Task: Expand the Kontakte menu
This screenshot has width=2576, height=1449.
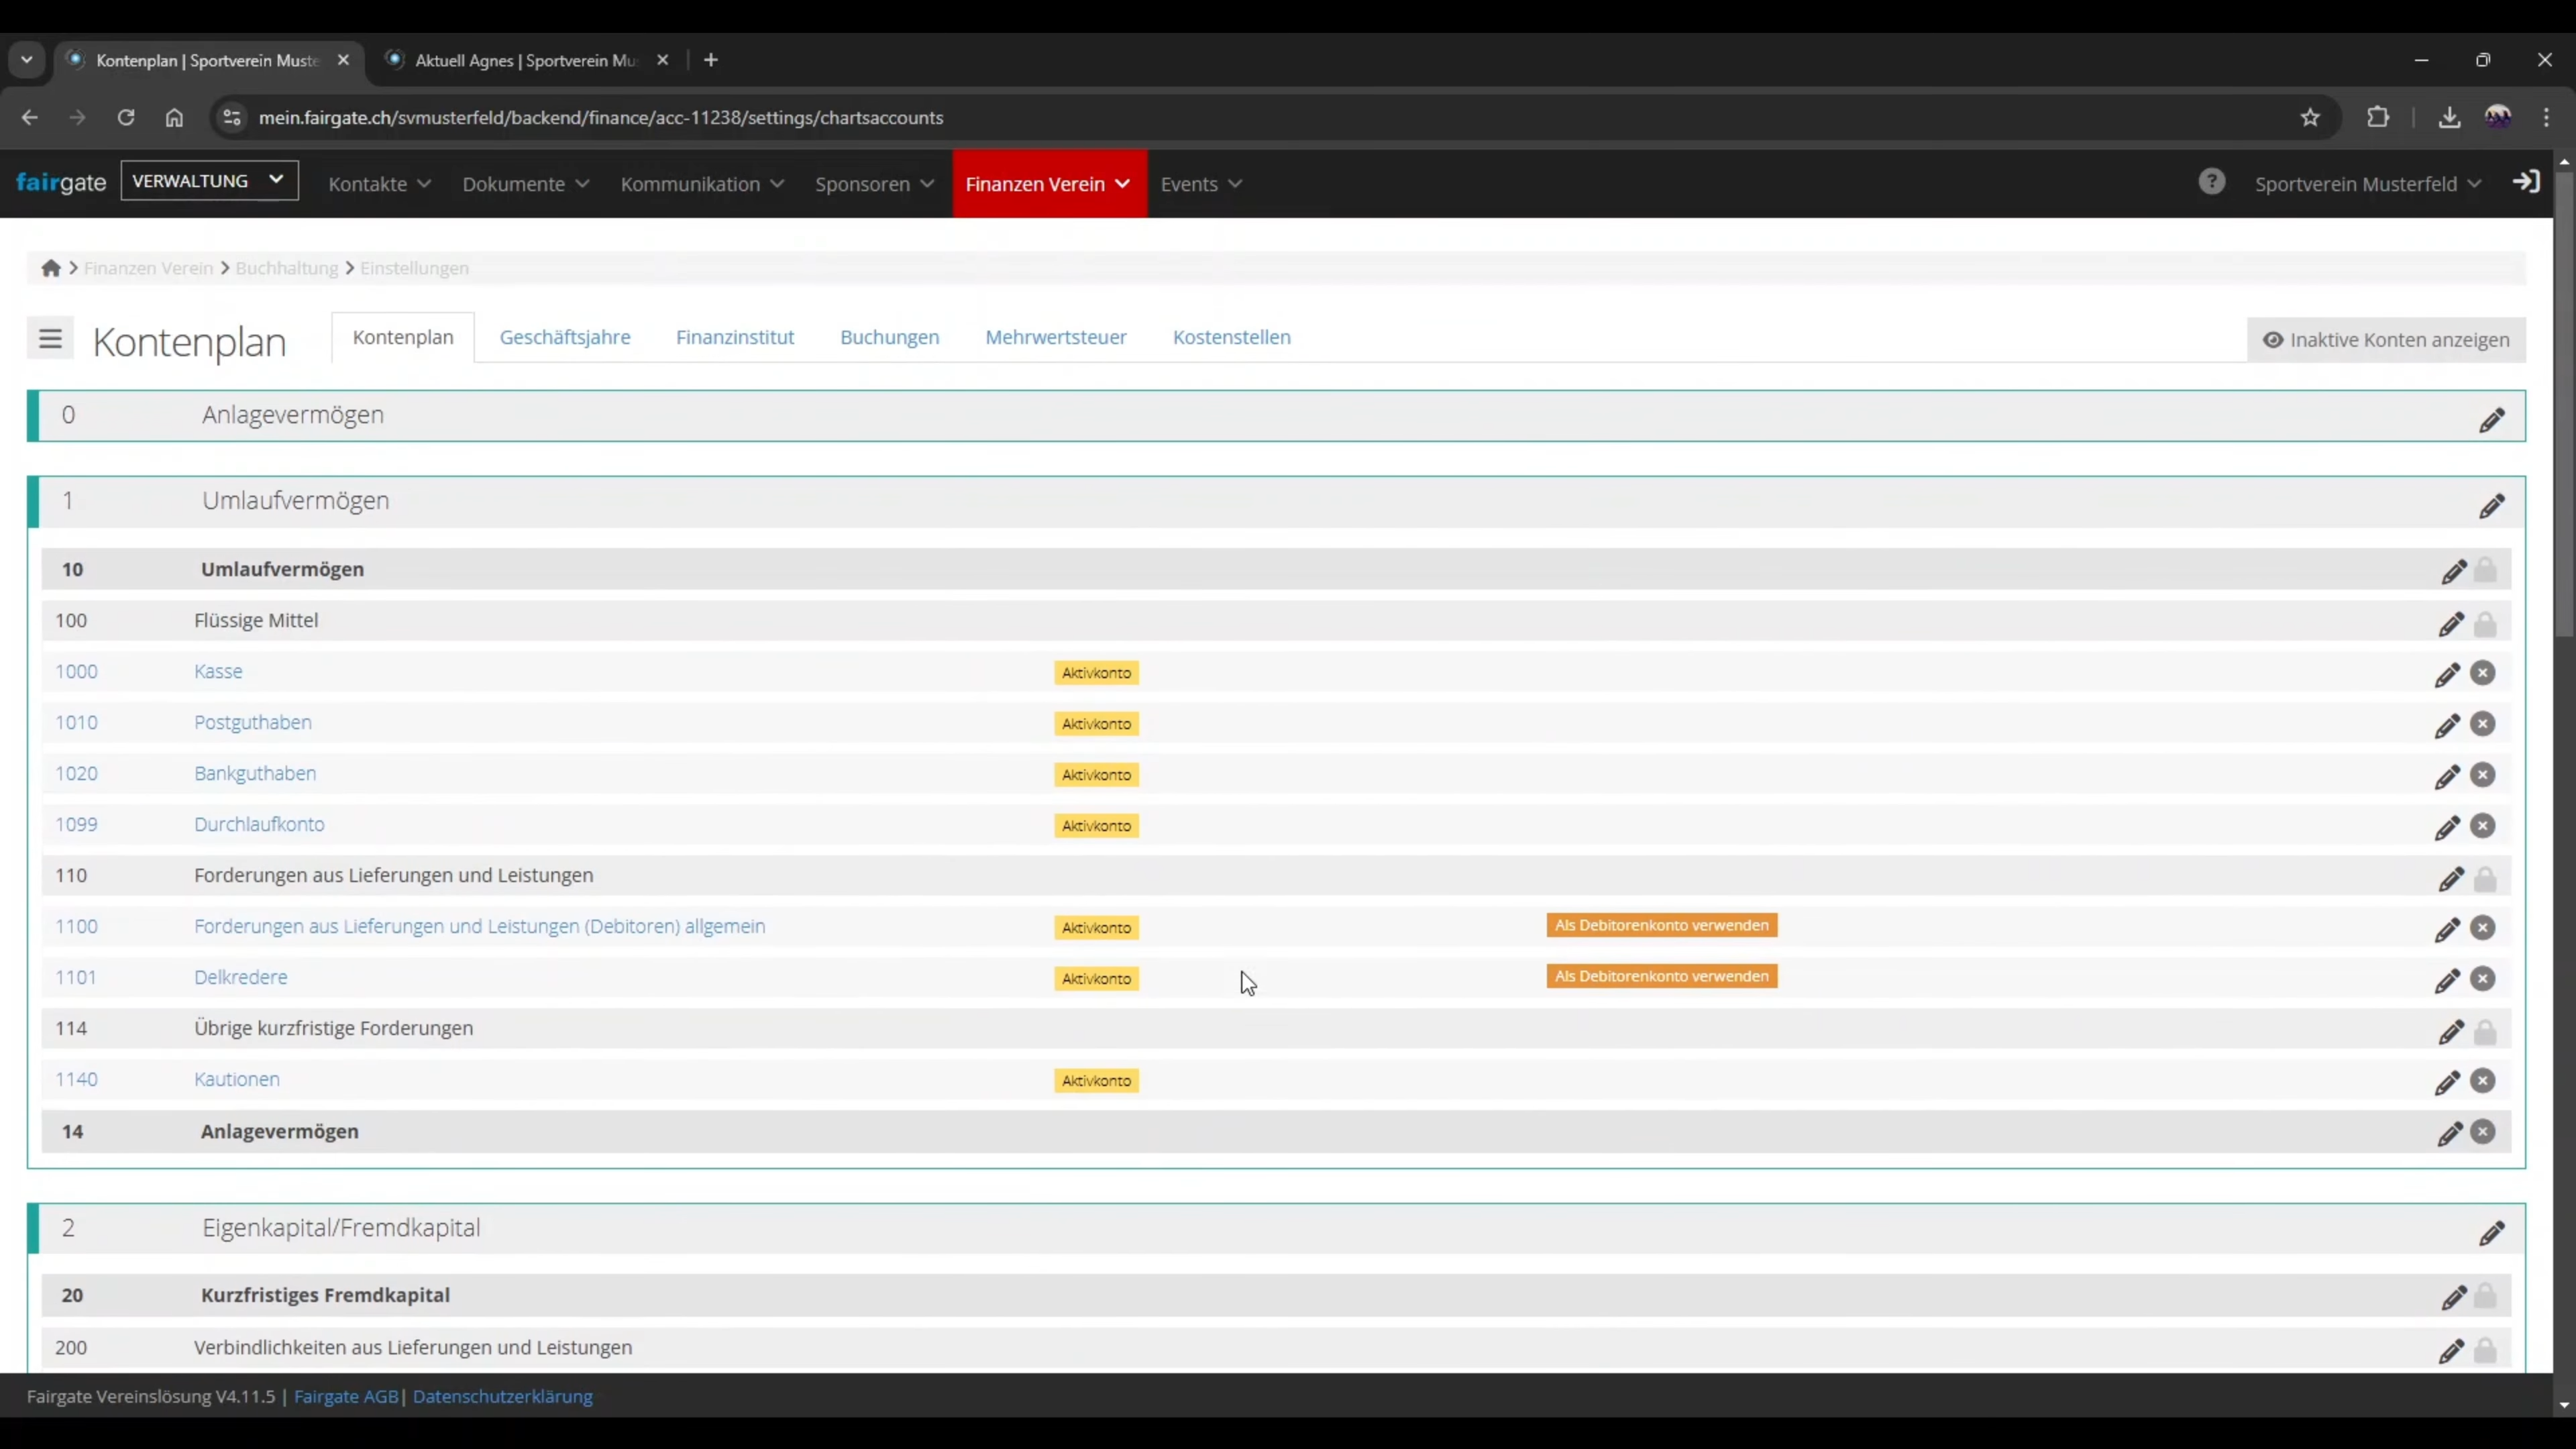Action: pyautogui.click(x=380, y=184)
